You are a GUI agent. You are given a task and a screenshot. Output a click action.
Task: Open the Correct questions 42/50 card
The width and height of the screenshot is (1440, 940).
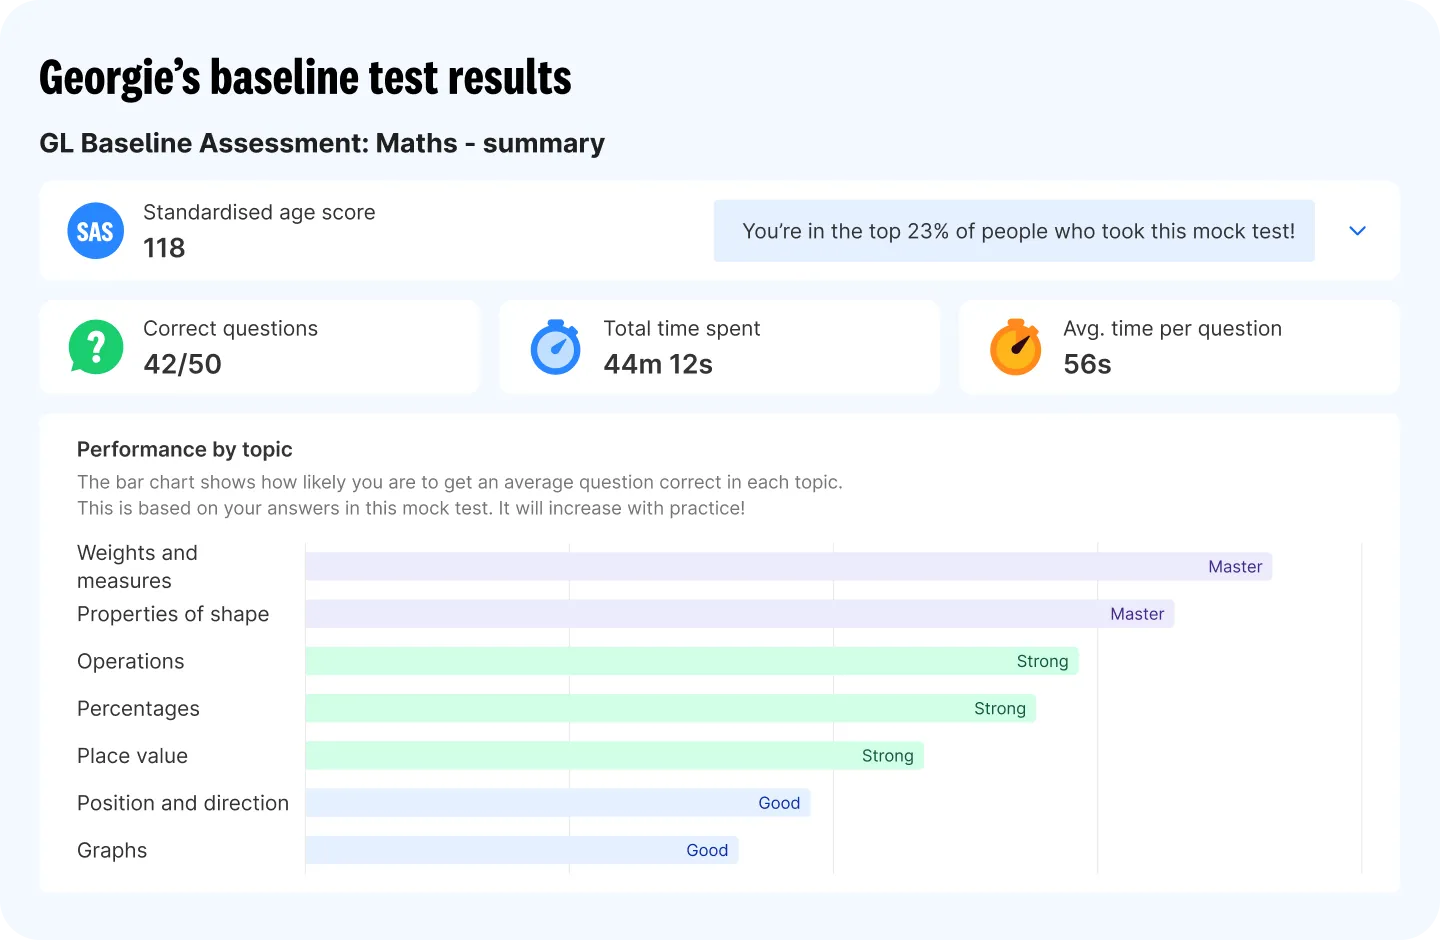[x=260, y=347]
